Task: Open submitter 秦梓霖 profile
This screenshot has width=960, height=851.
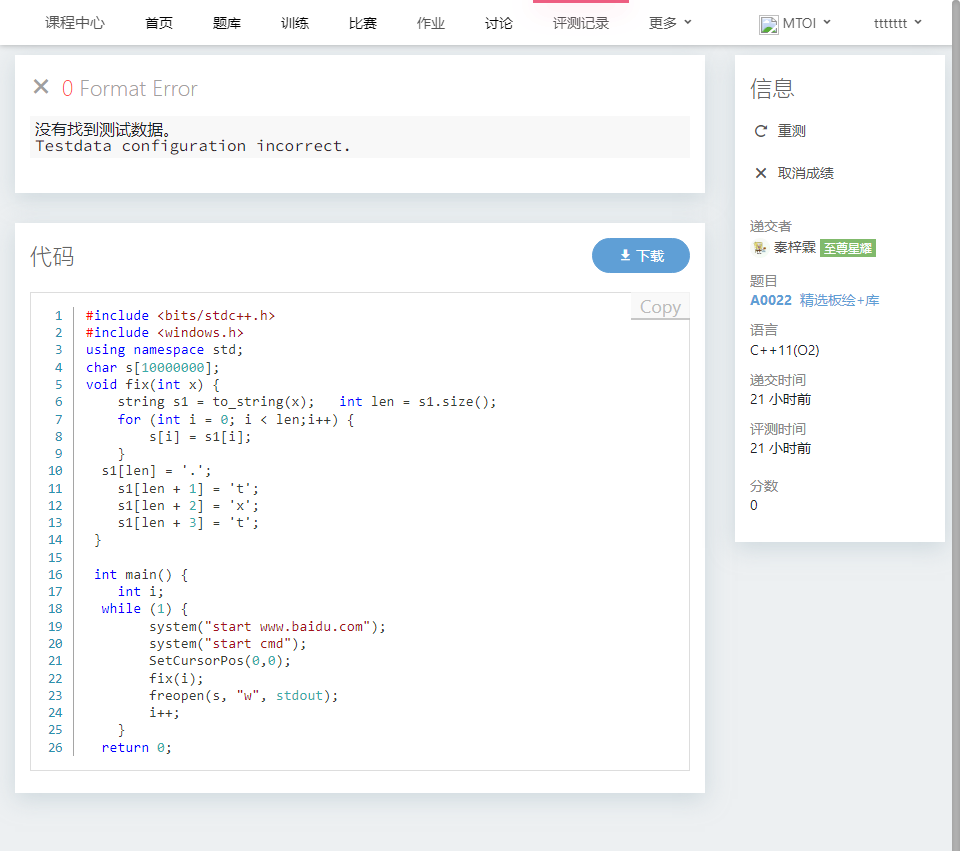Action: click(795, 247)
